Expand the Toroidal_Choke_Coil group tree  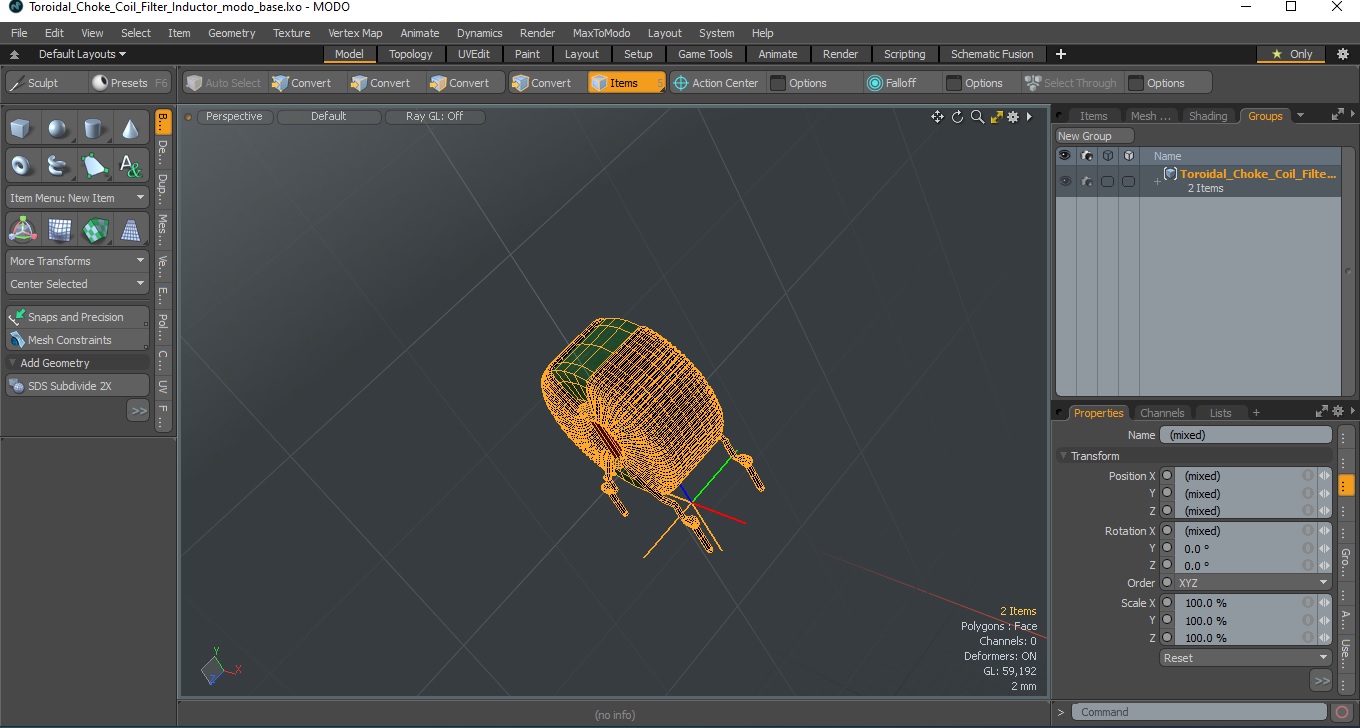tap(1157, 181)
